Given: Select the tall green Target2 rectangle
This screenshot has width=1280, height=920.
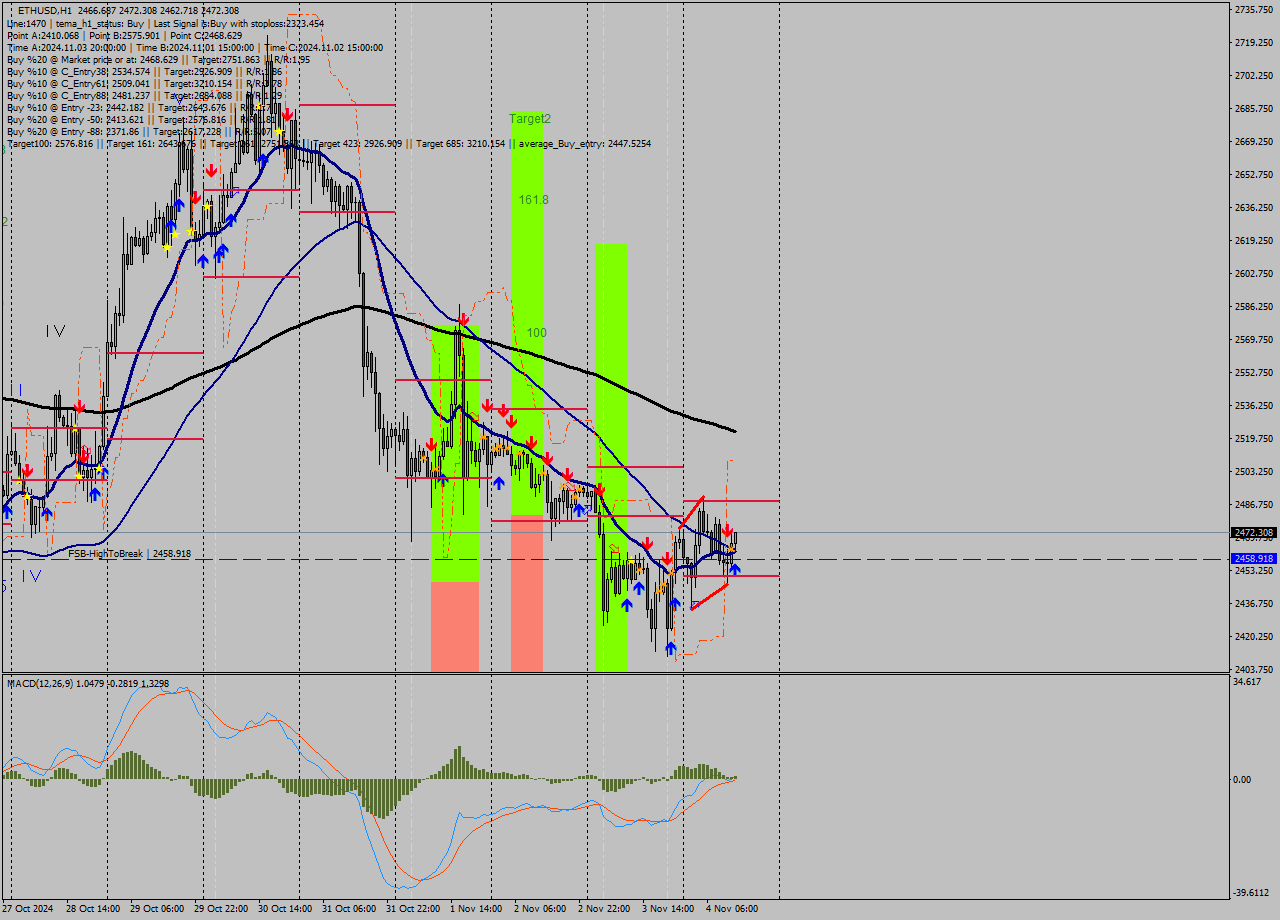Looking at the screenshot, I should click(x=527, y=313).
